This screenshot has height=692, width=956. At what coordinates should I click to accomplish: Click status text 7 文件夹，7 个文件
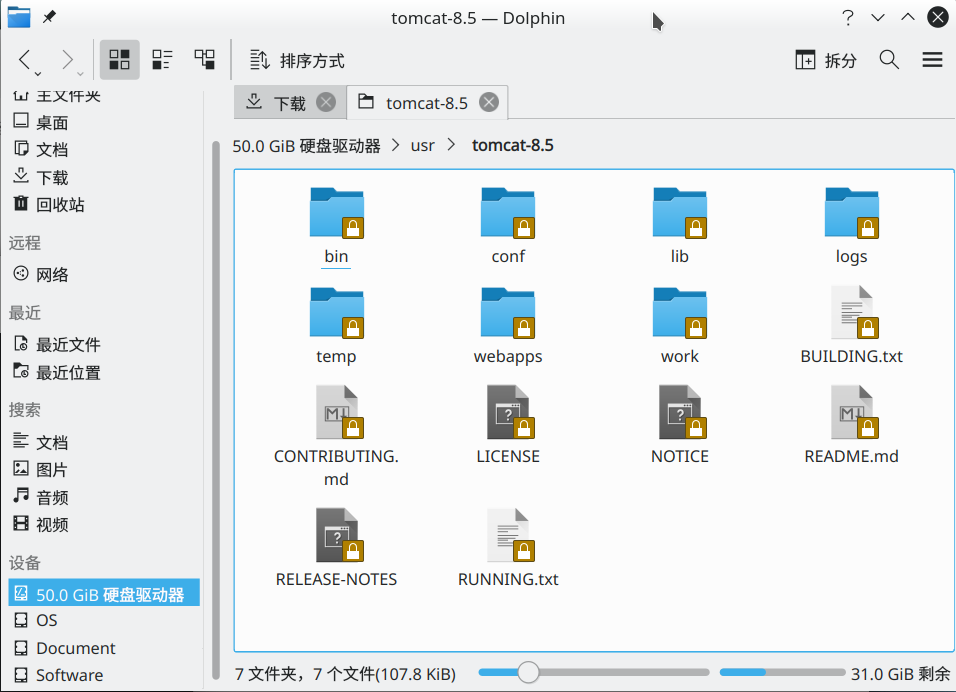(x=345, y=674)
